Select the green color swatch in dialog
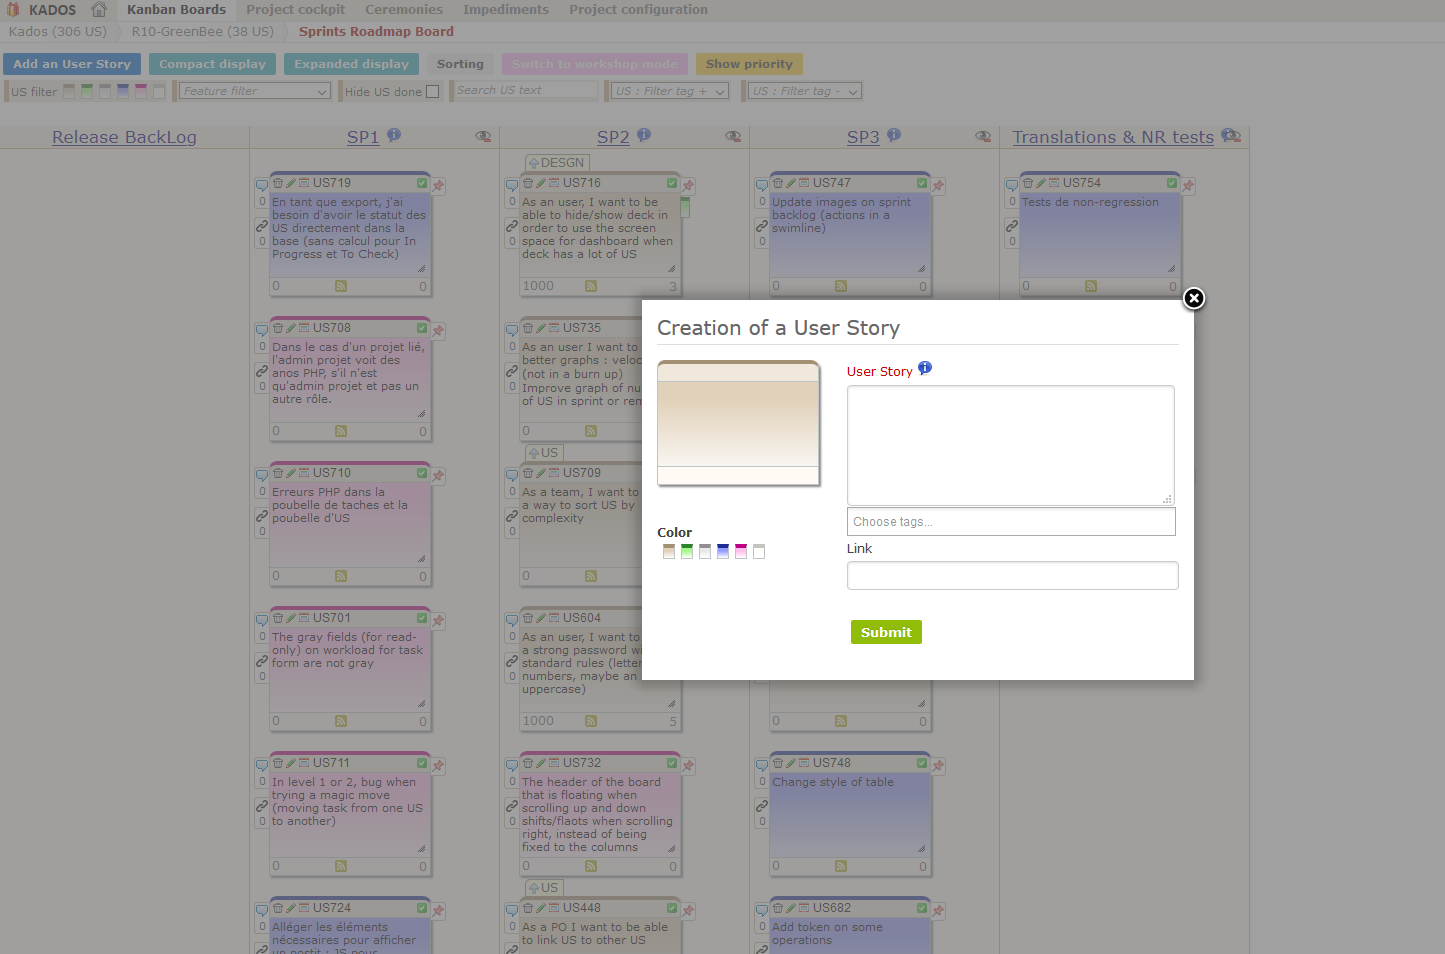 (687, 551)
